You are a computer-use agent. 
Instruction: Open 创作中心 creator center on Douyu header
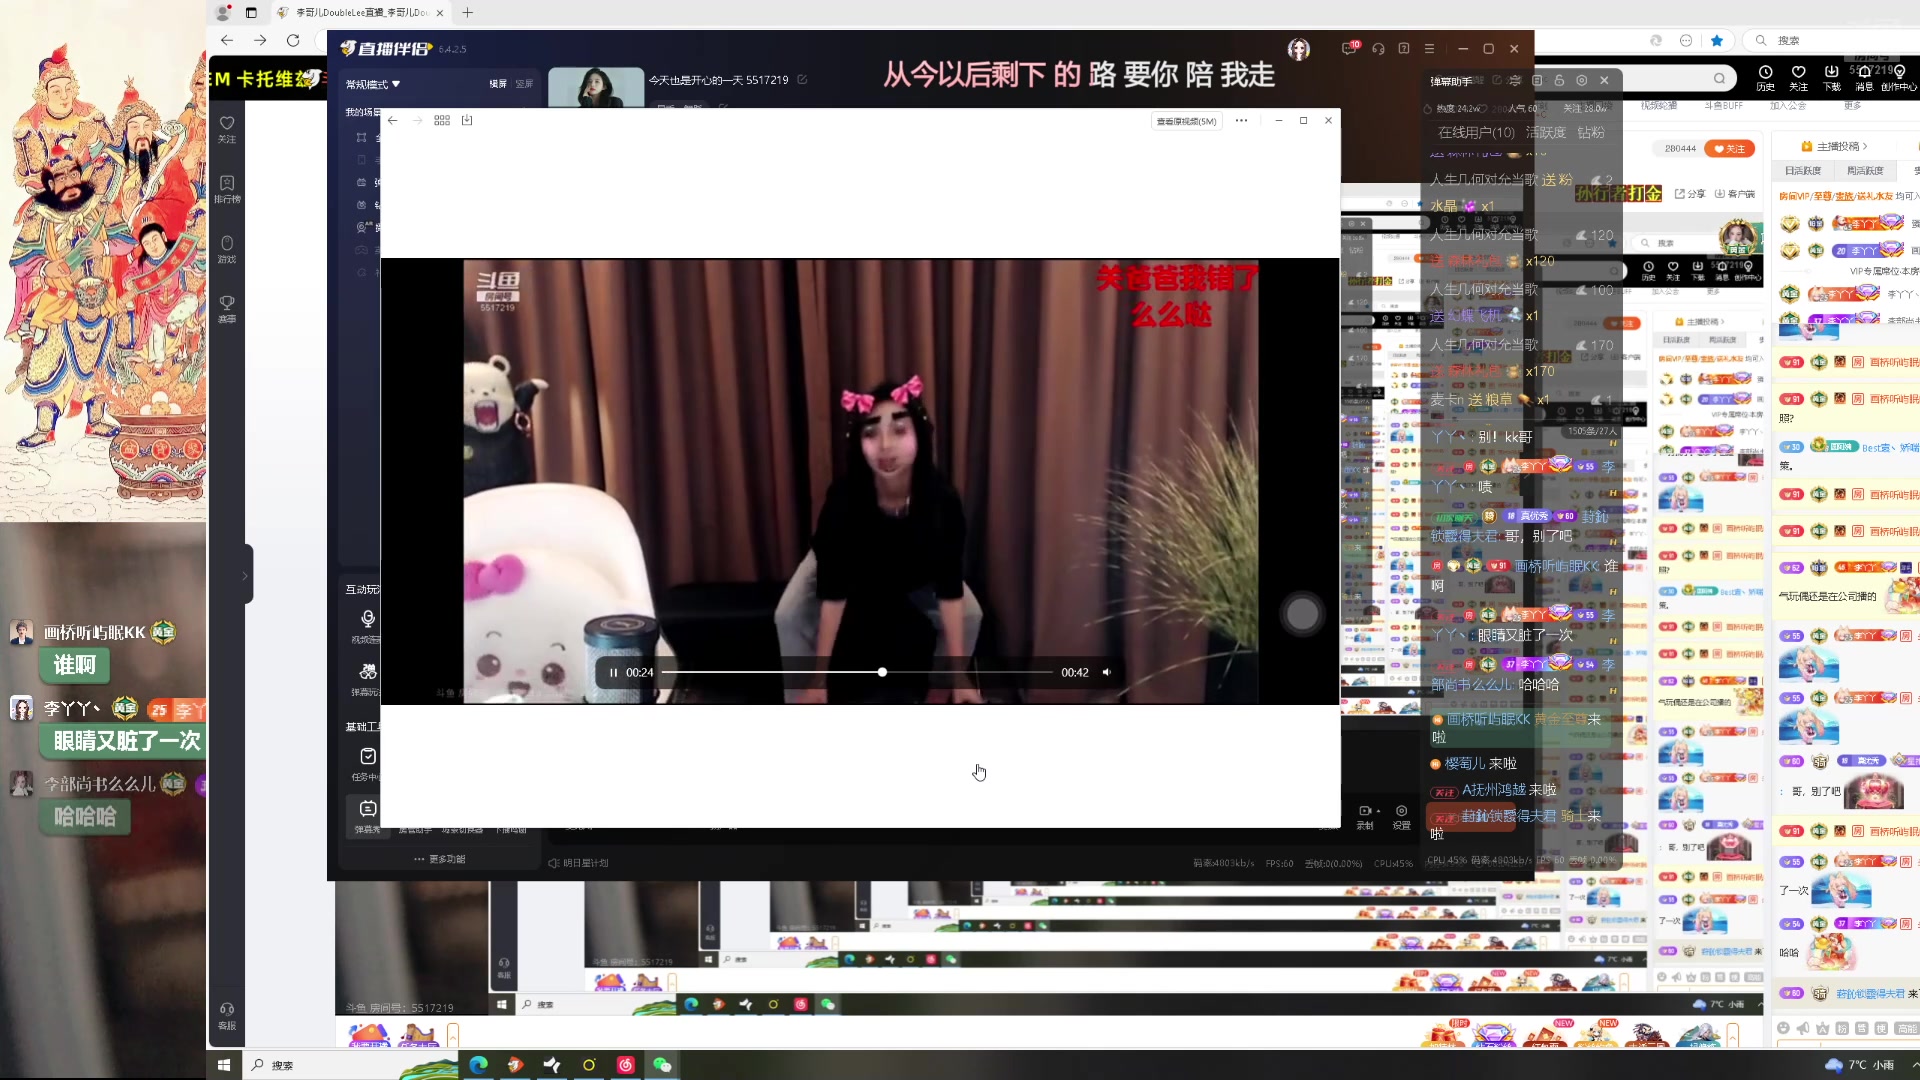click(x=1899, y=78)
